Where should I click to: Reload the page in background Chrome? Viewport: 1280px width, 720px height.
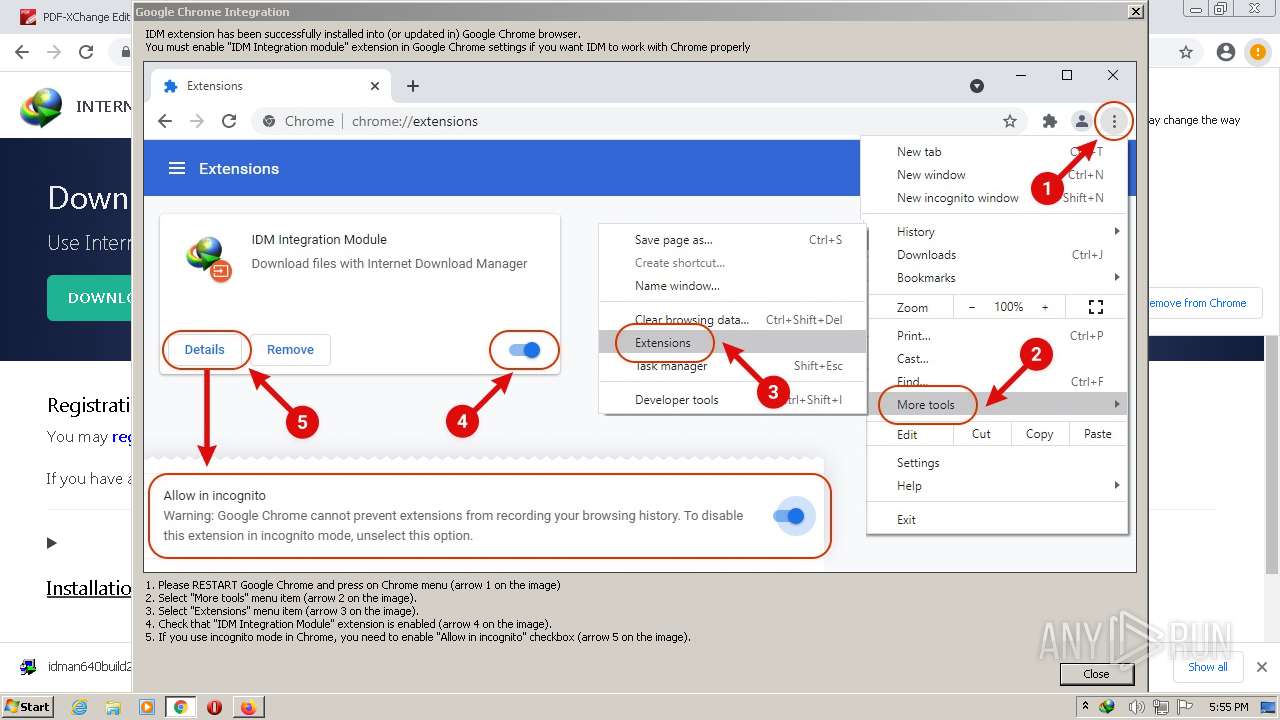pos(86,52)
